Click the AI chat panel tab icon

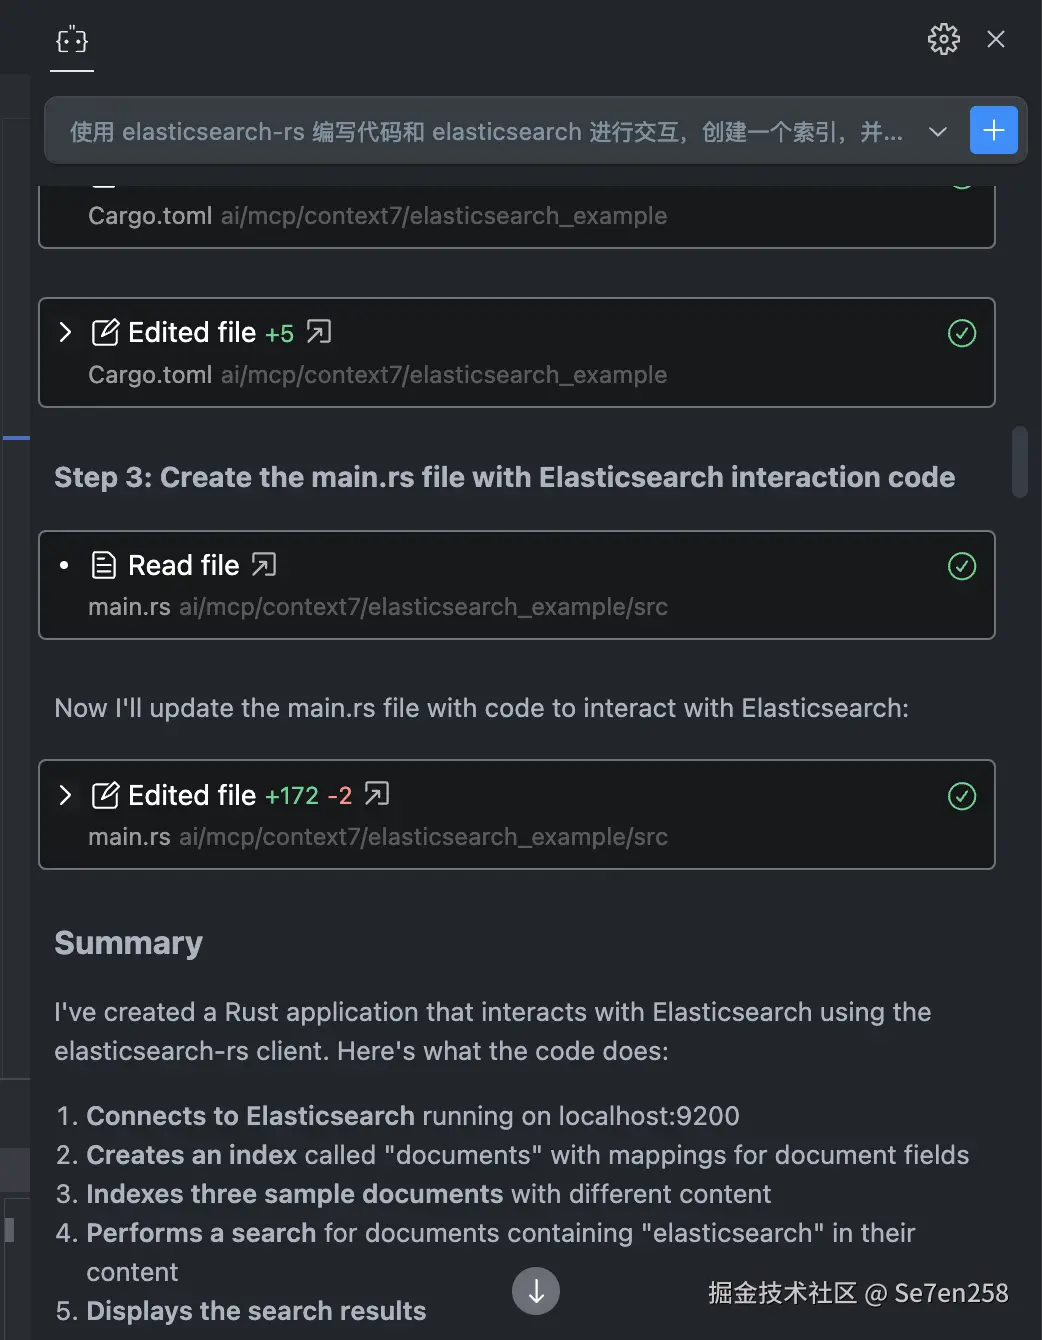(x=72, y=40)
